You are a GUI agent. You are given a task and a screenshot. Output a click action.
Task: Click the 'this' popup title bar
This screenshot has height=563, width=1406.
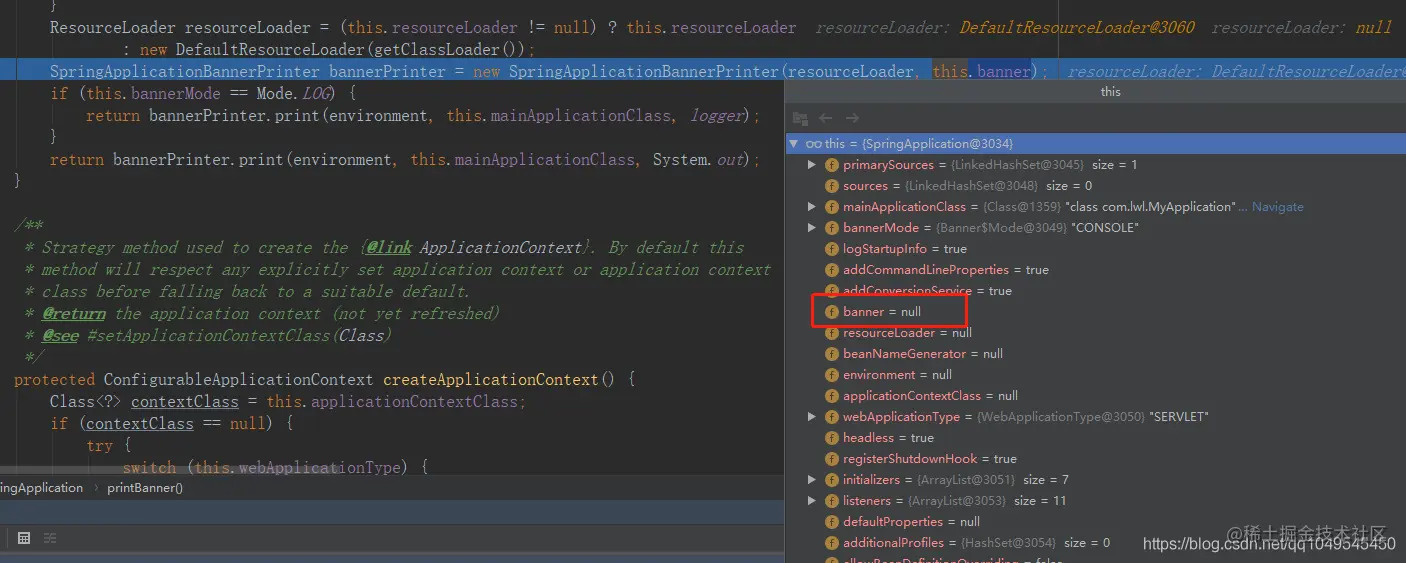[x=1096, y=92]
